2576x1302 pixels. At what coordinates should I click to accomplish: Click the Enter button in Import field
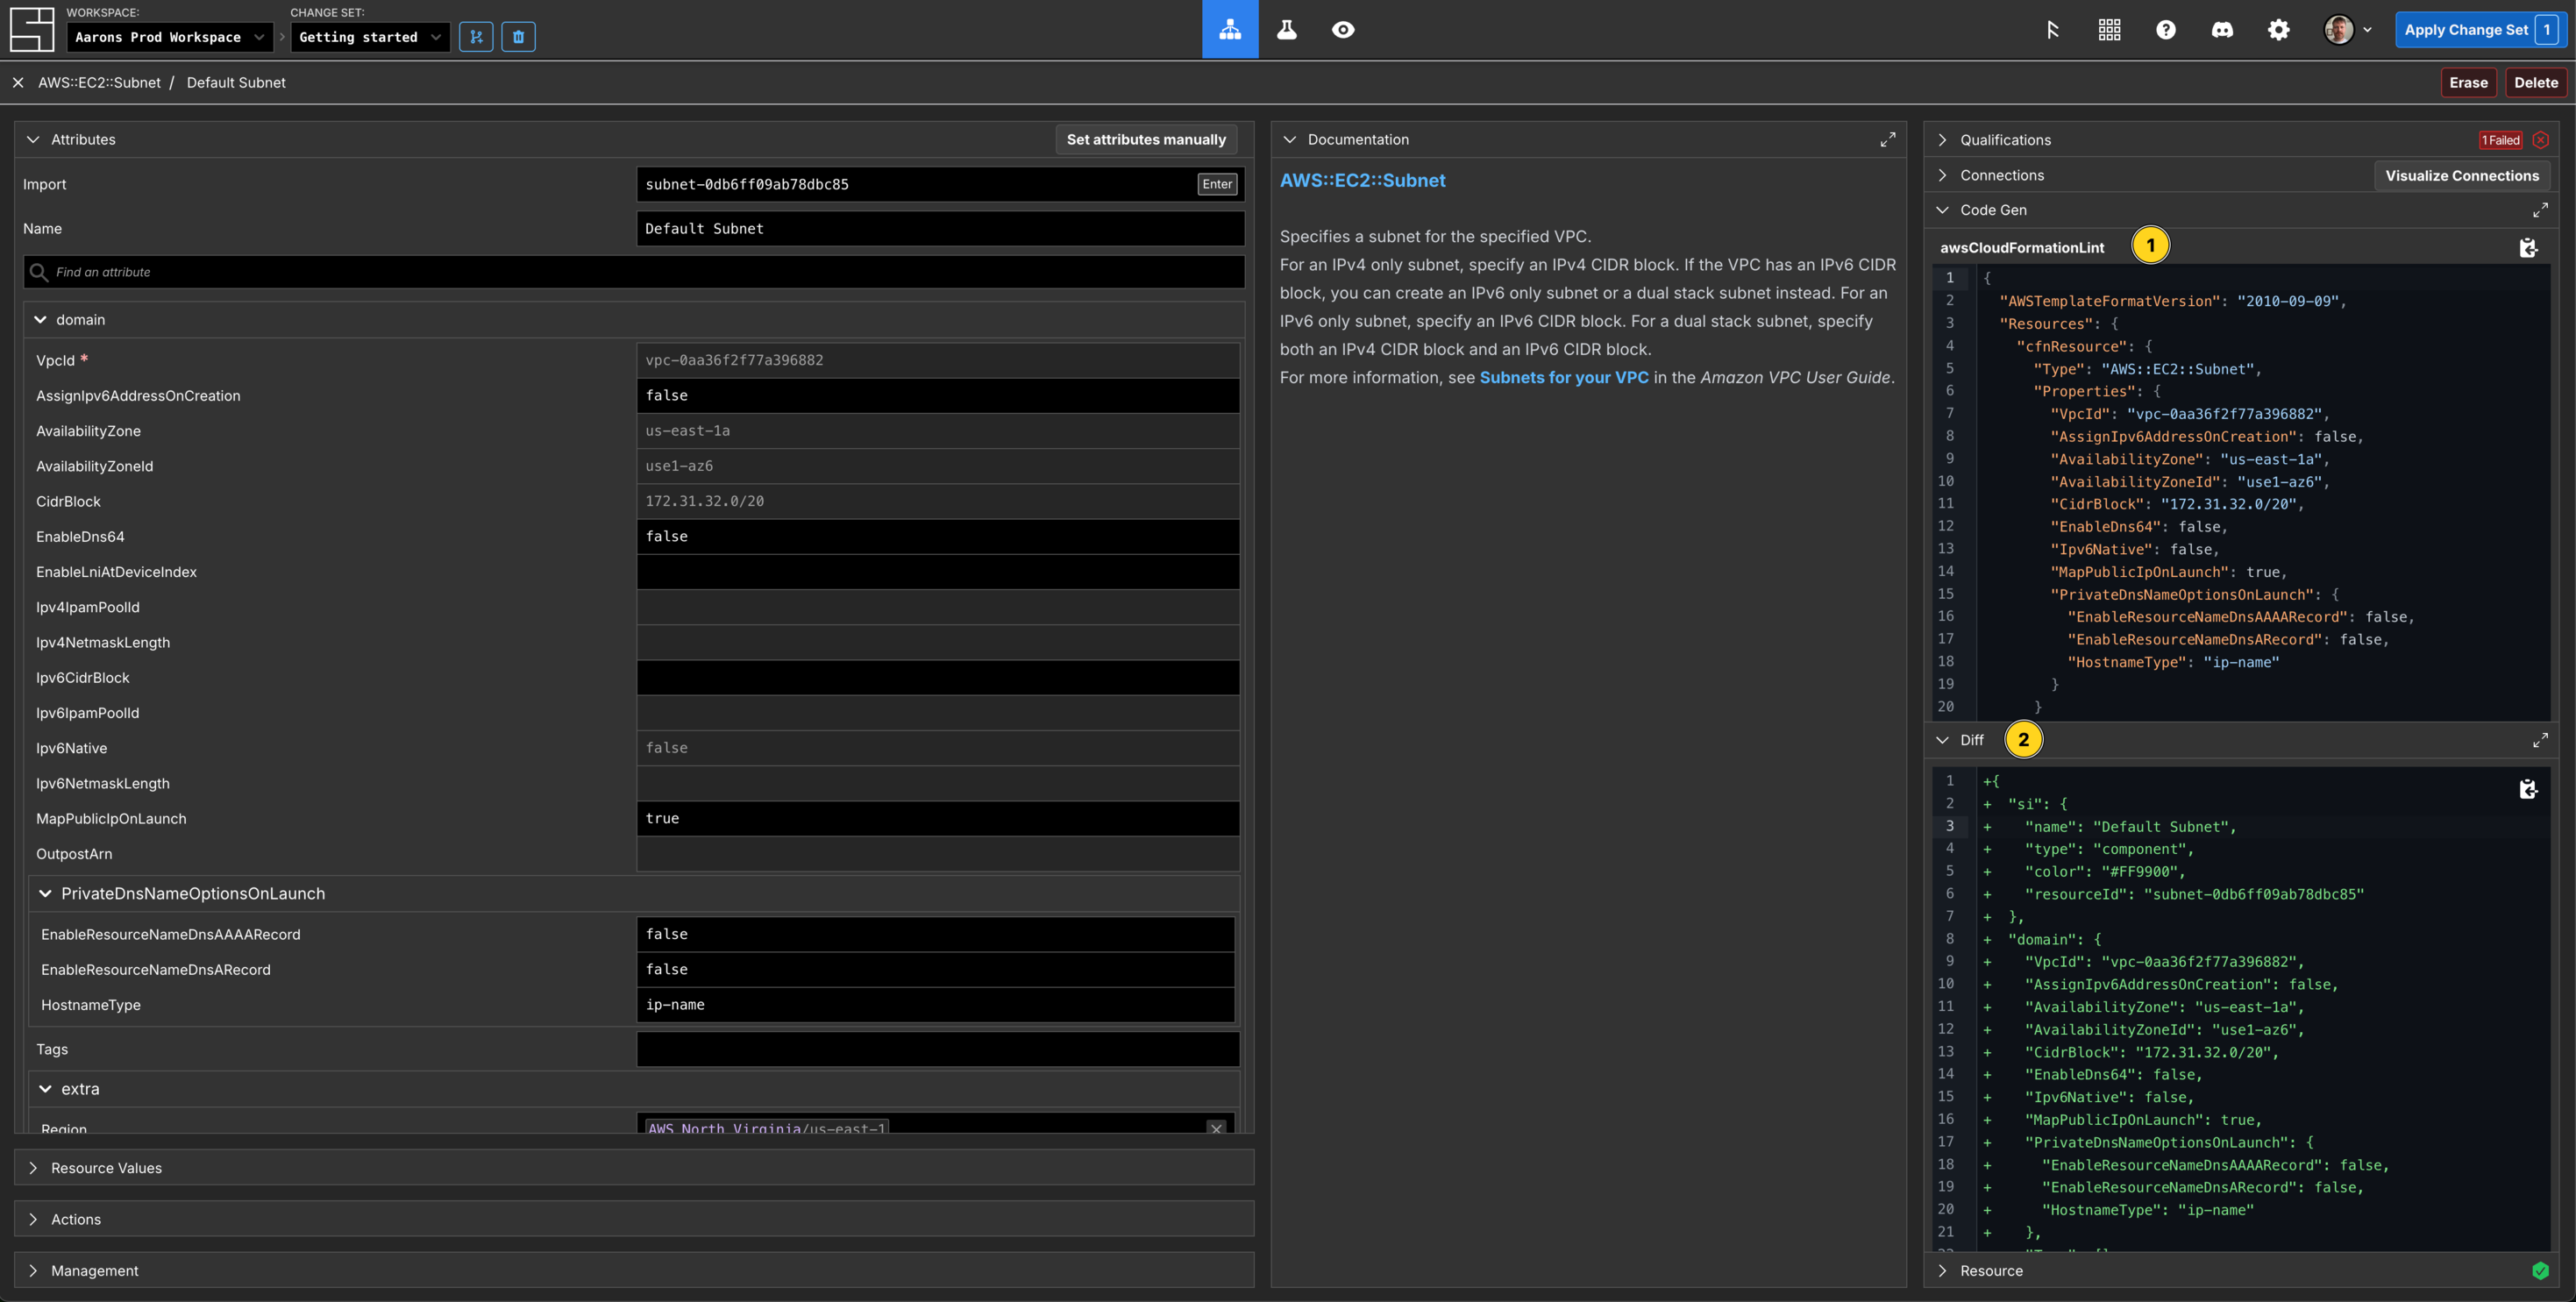[1216, 184]
